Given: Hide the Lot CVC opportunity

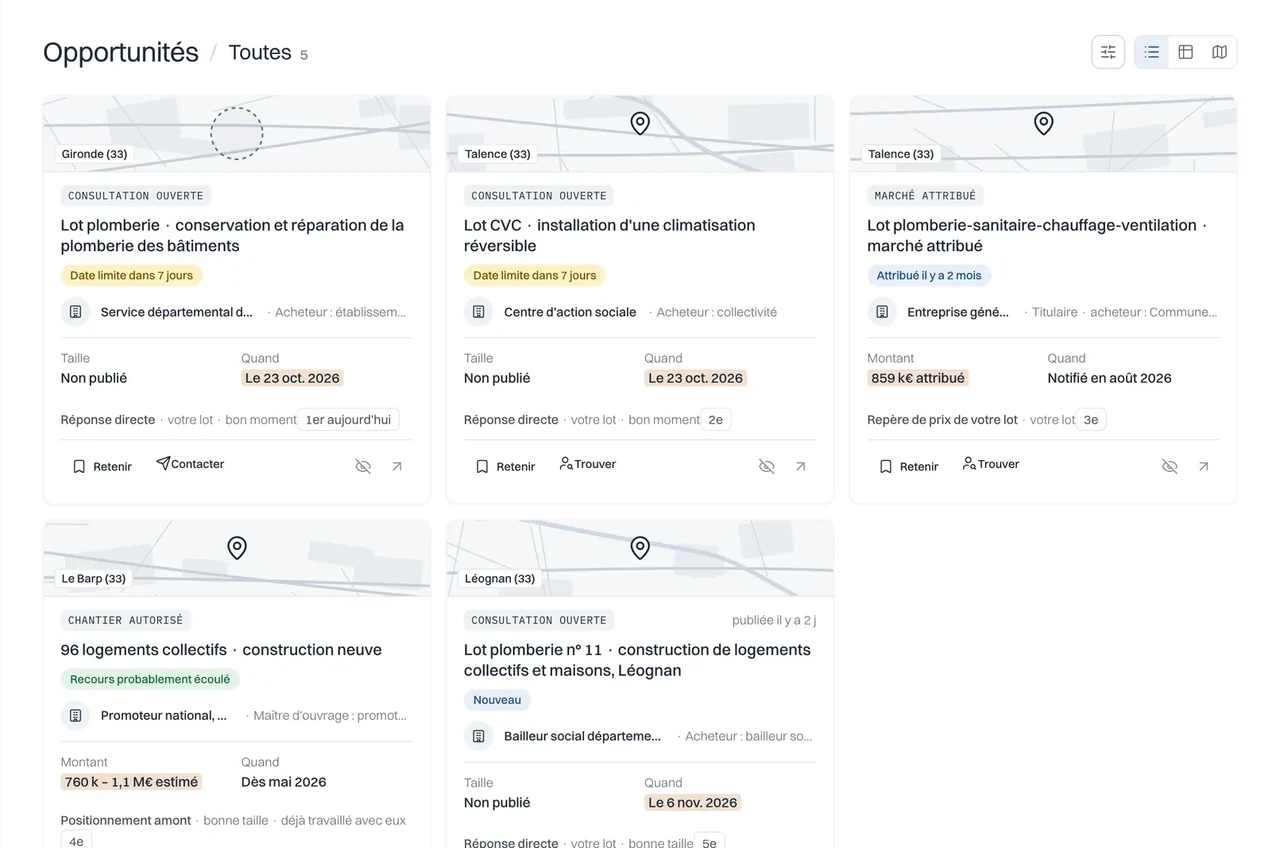Looking at the screenshot, I should [766, 466].
